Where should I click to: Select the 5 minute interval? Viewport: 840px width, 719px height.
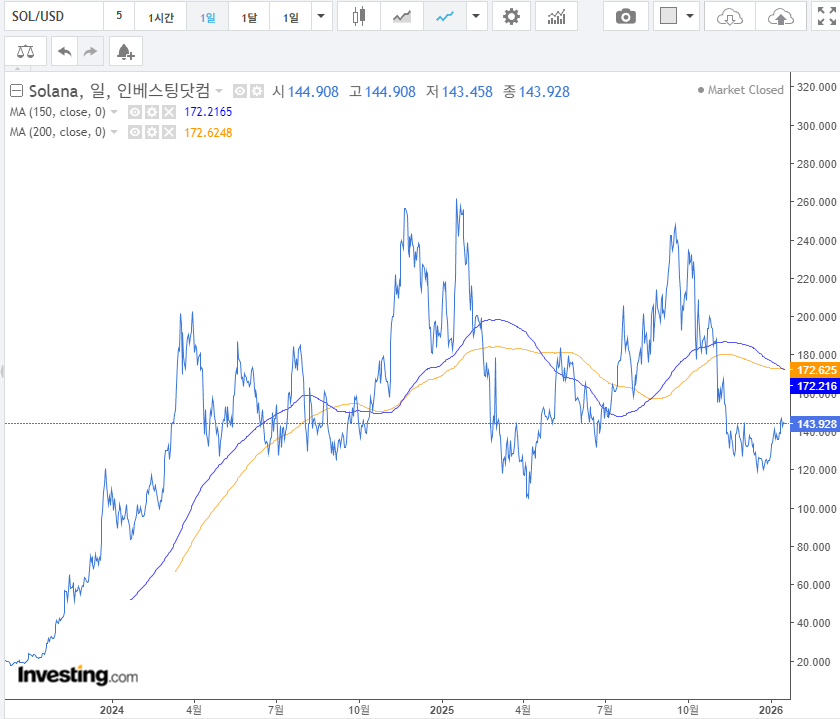[x=119, y=17]
